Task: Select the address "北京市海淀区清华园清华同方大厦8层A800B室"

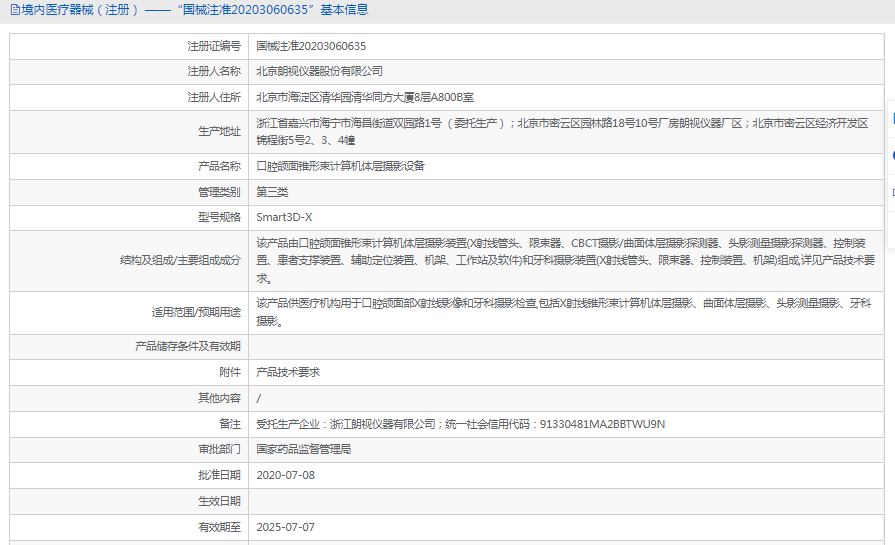Action: point(365,98)
